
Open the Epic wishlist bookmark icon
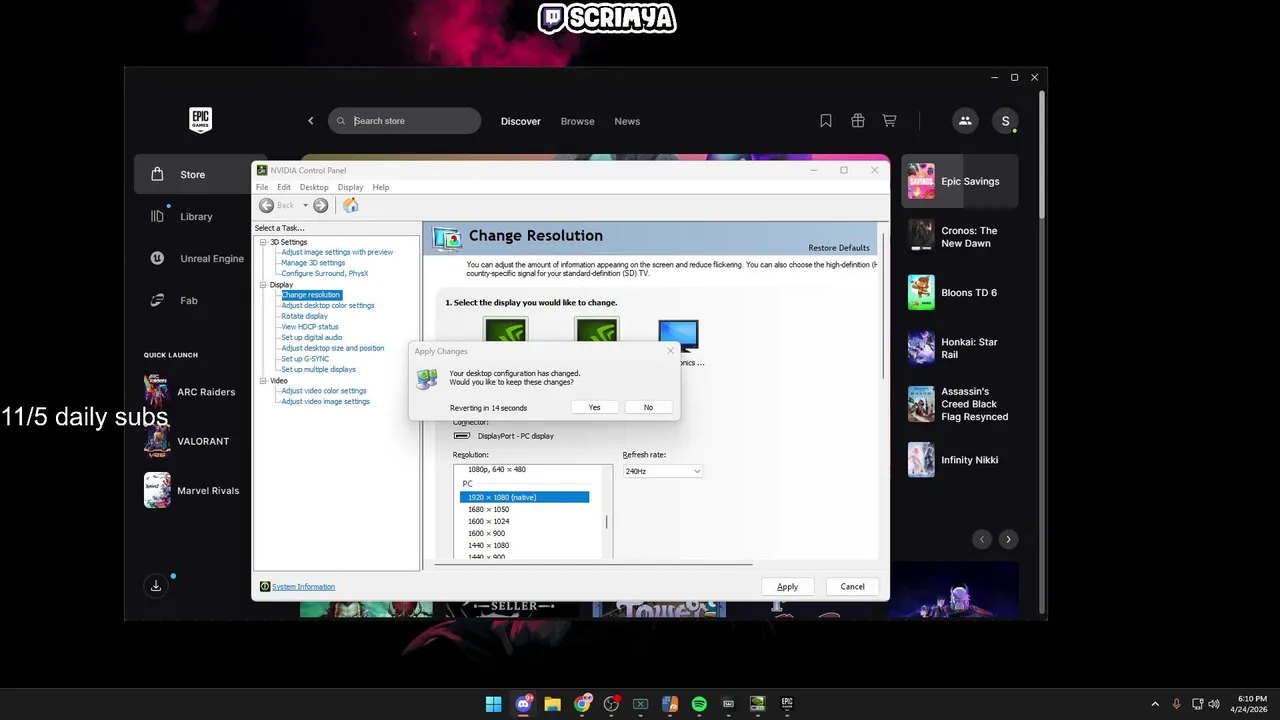(x=826, y=121)
